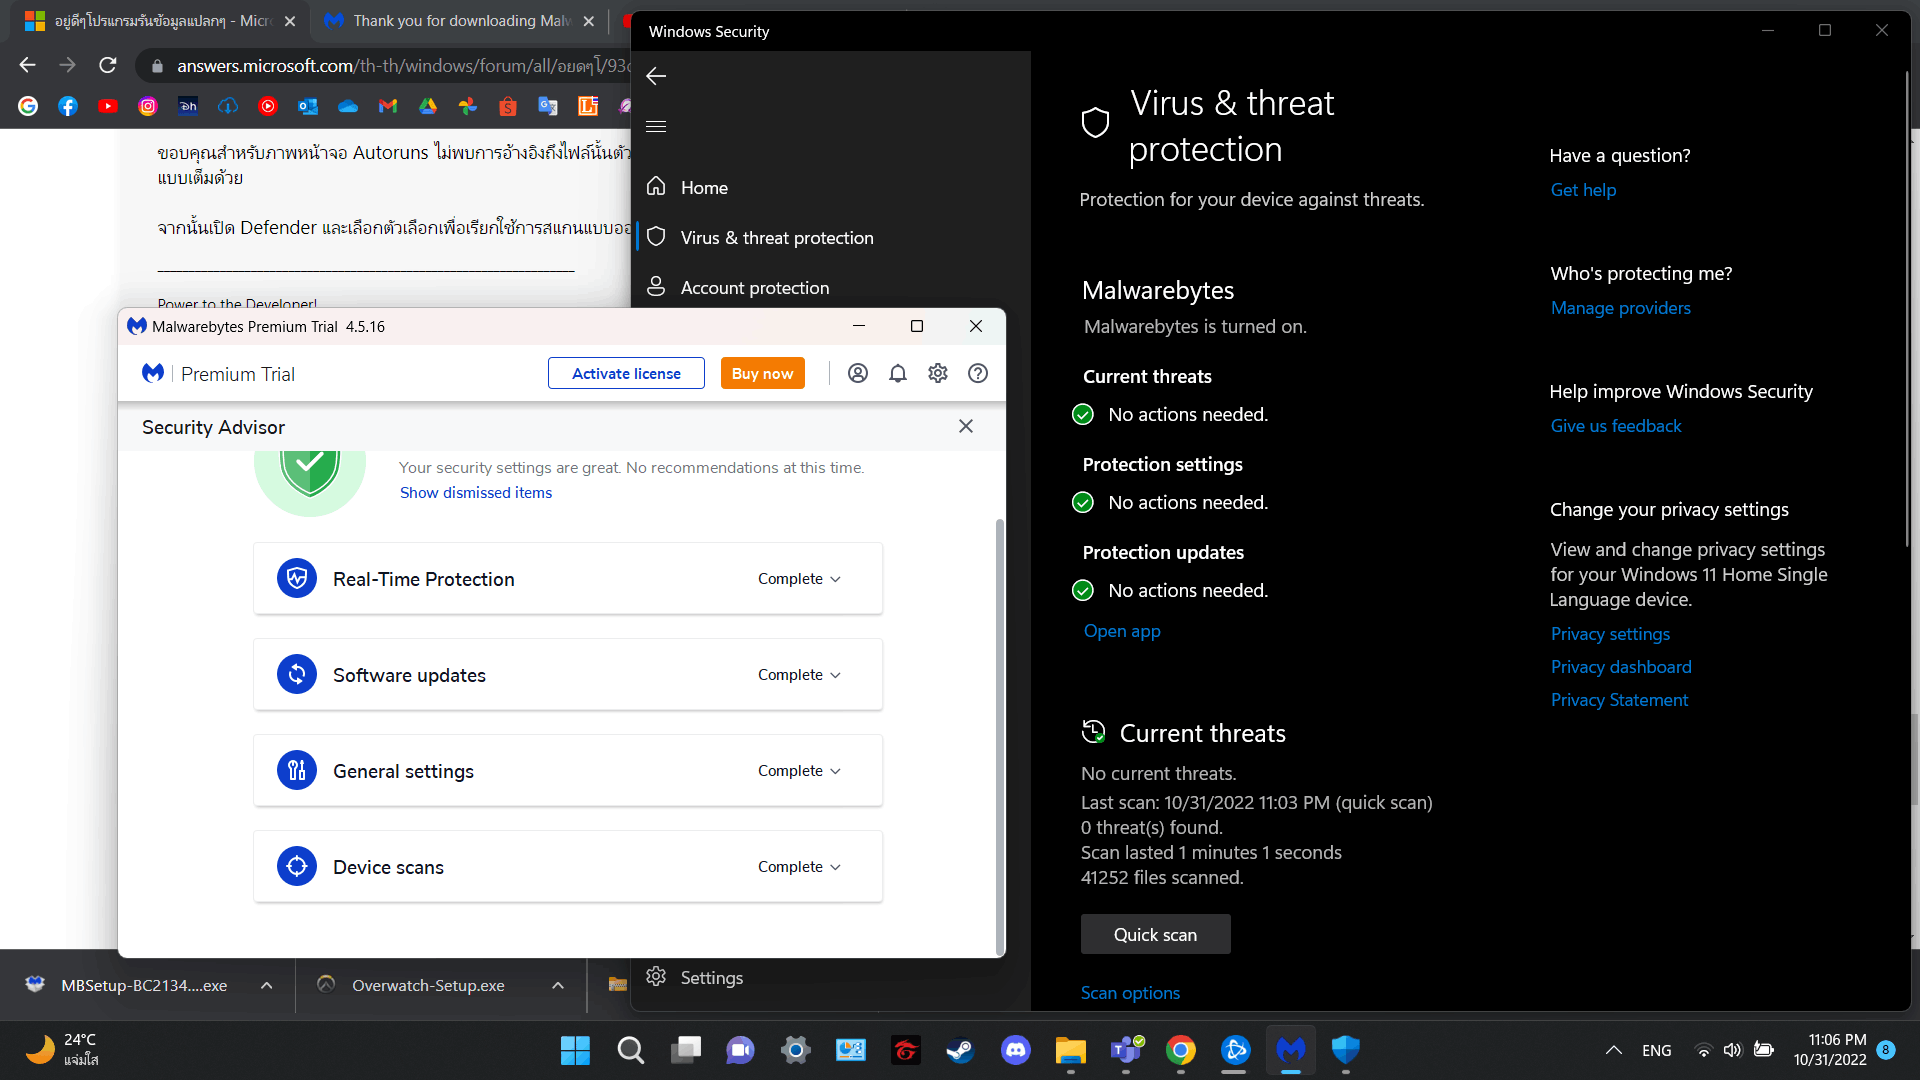Open the Scan options link
The height and width of the screenshot is (1080, 1920).
click(1130, 993)
